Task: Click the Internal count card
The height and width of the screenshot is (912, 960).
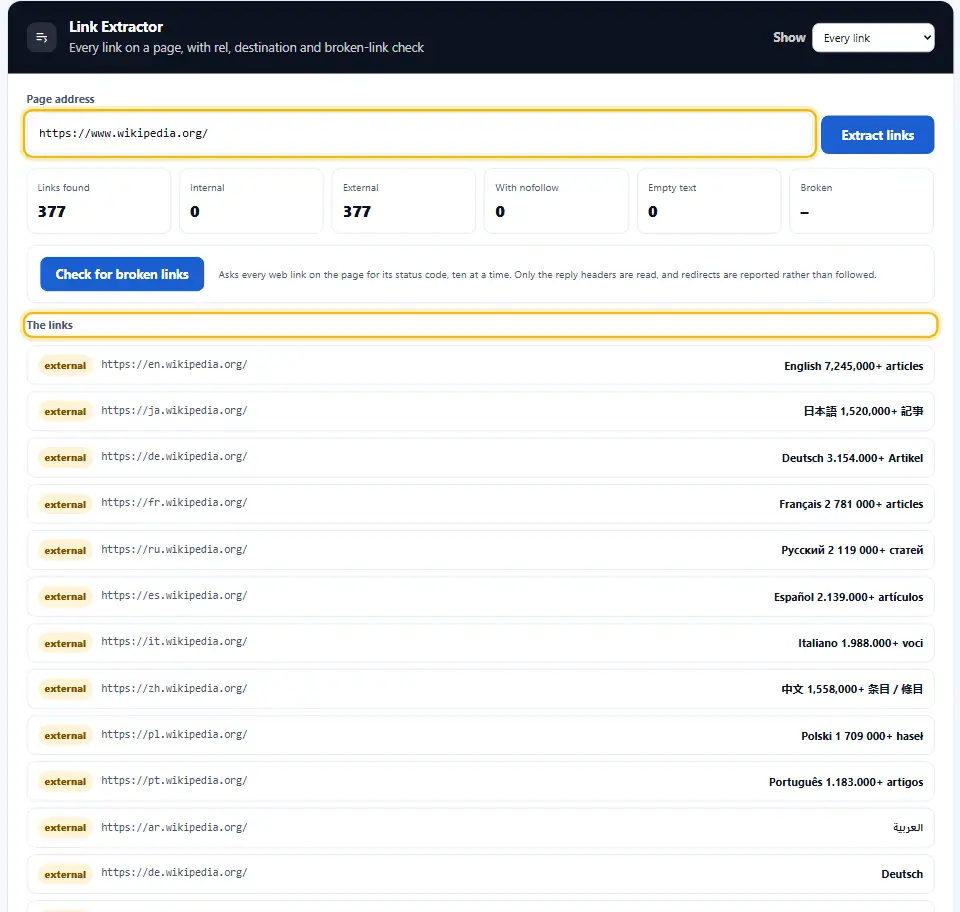Action: (x=251, y=201)
